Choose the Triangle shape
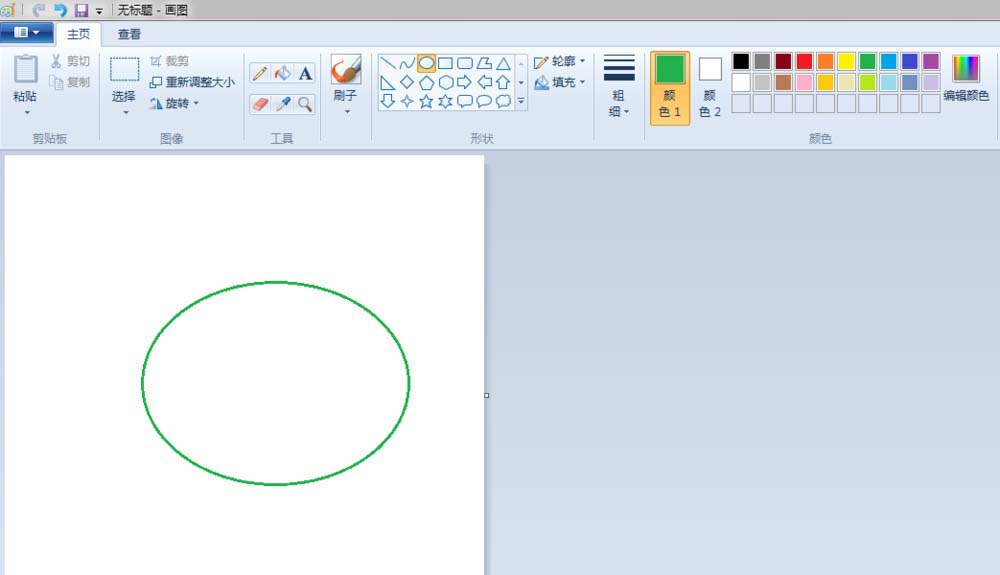This screenshot has width=1000, height=575. click(503, 63)
